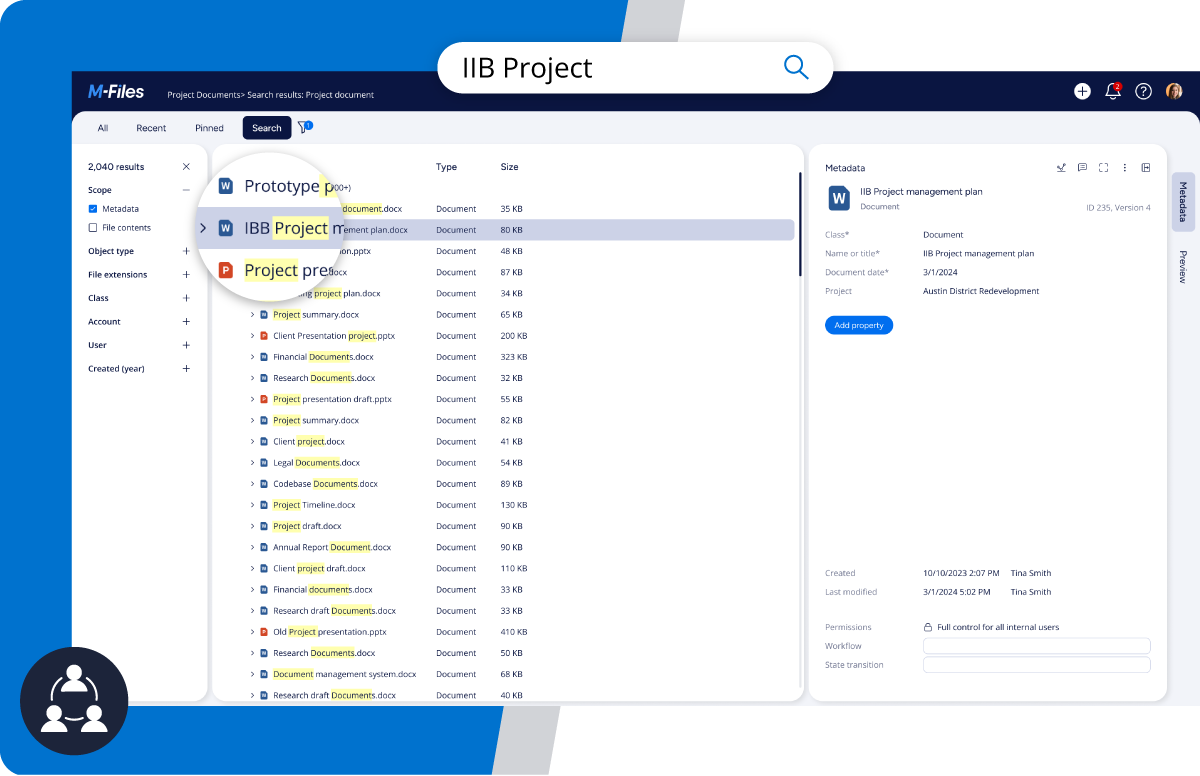Expand the Created (year) filter
Screen dimensions: 1200x776
pyautogui.click(x=186, y=368)
